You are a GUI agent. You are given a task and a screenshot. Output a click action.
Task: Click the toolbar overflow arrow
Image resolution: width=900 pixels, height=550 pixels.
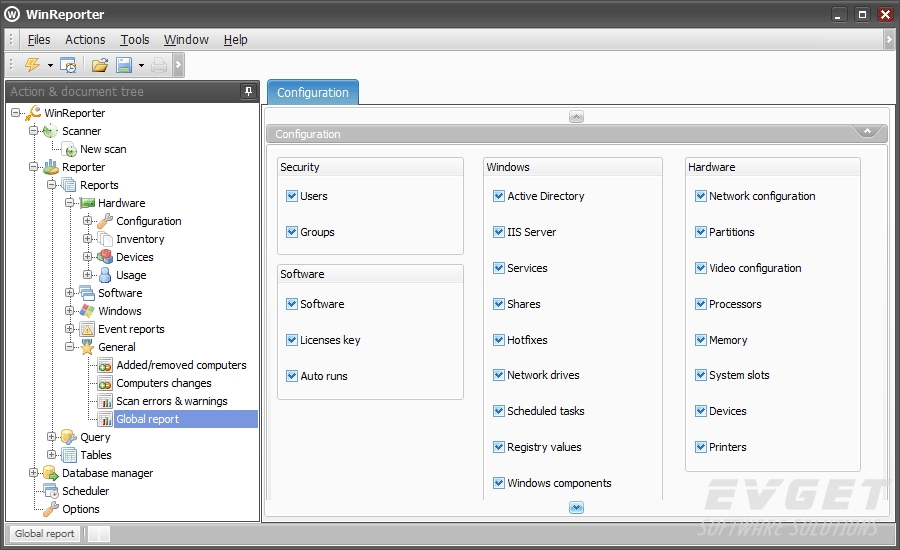point(179,65)
